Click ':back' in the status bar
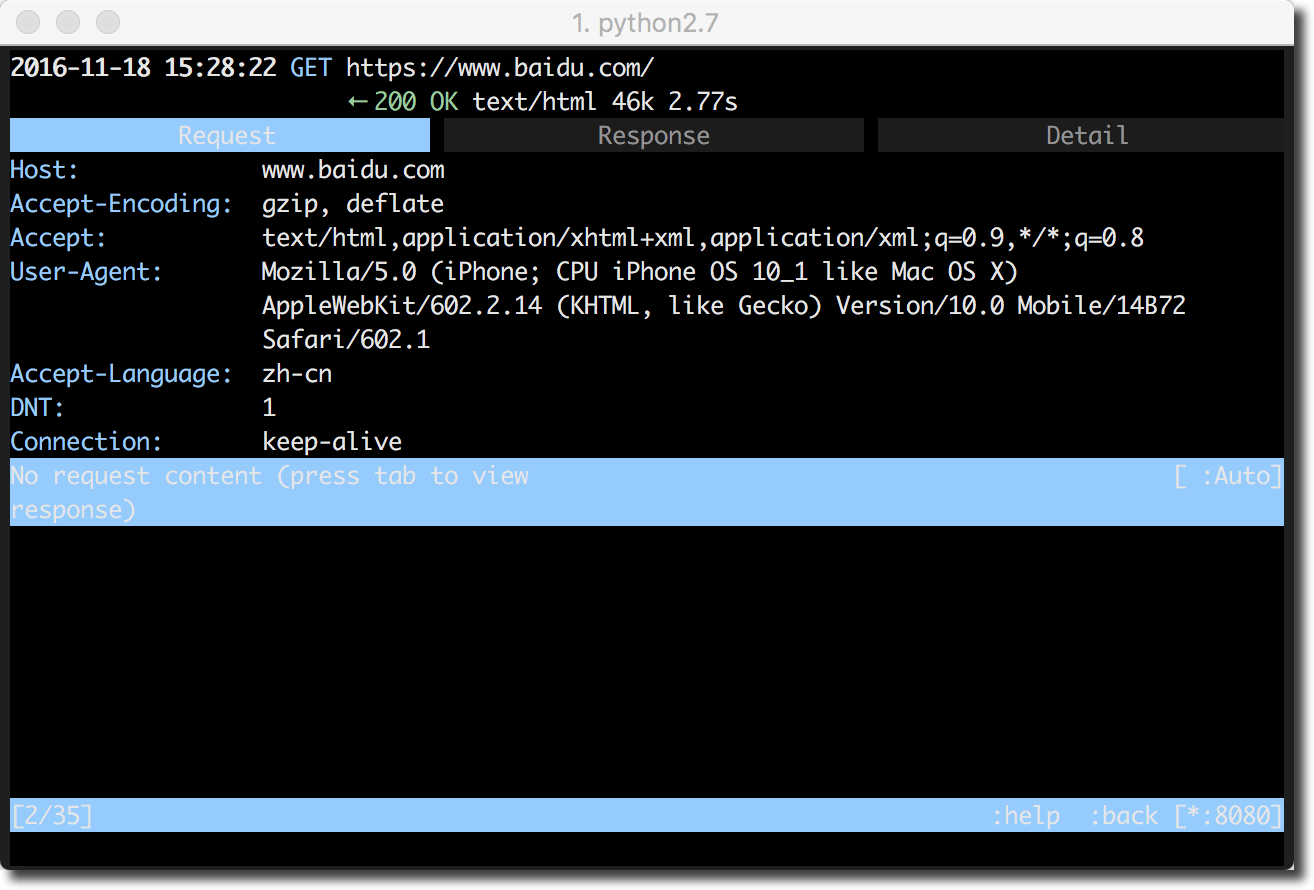Screen dimensions: 1314x890 (x=1123, y=816)
